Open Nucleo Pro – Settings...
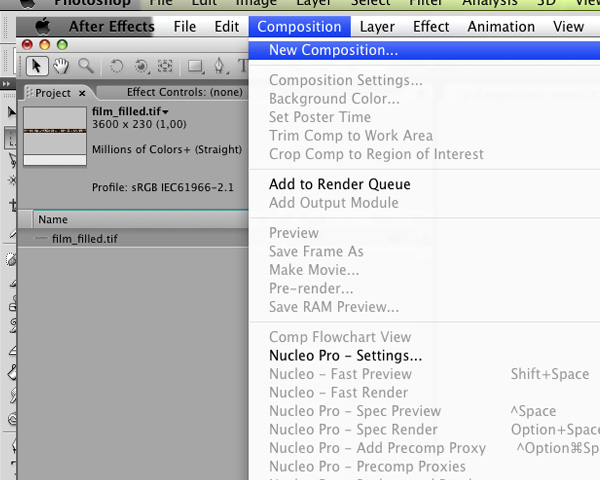 pos(345,355)
